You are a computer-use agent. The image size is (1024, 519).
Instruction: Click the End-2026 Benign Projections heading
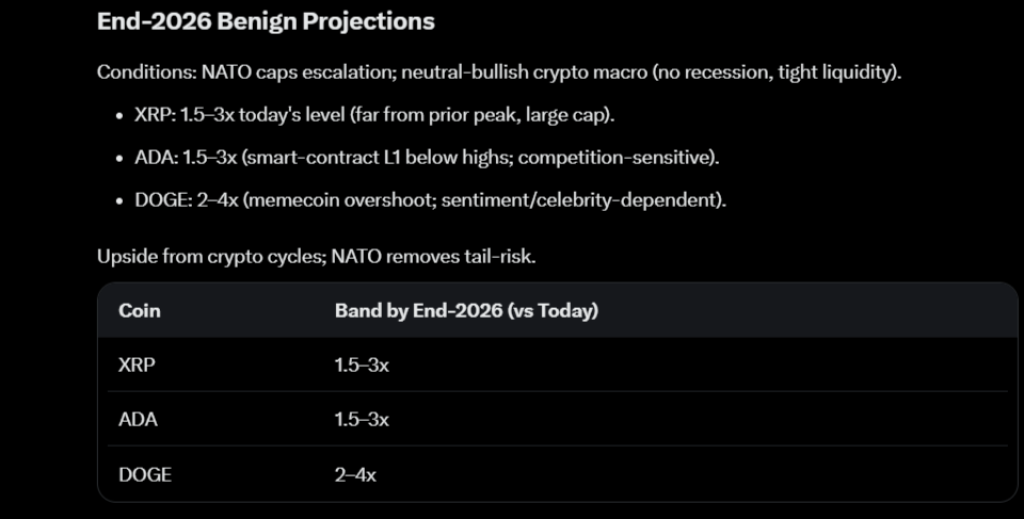pyautogui.click(x=265, y=21)
